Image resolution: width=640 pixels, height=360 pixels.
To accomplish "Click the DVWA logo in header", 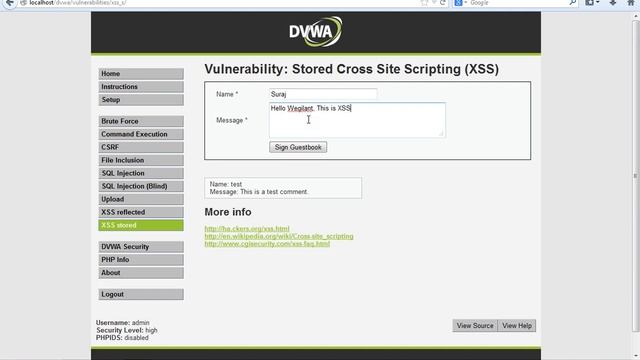I will [x=316, y=31].
